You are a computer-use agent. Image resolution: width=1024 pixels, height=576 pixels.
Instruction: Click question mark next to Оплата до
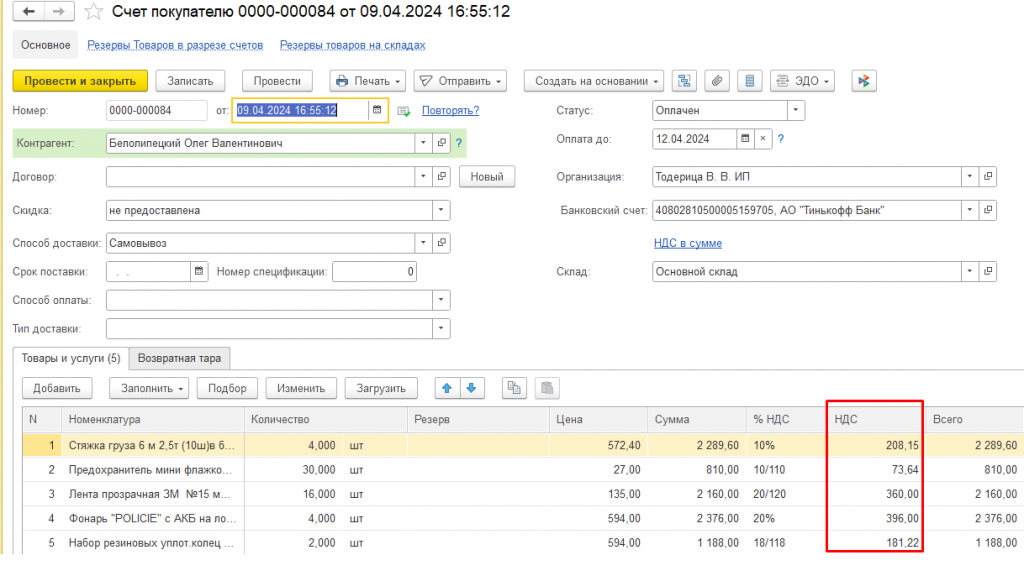[780, 139]
